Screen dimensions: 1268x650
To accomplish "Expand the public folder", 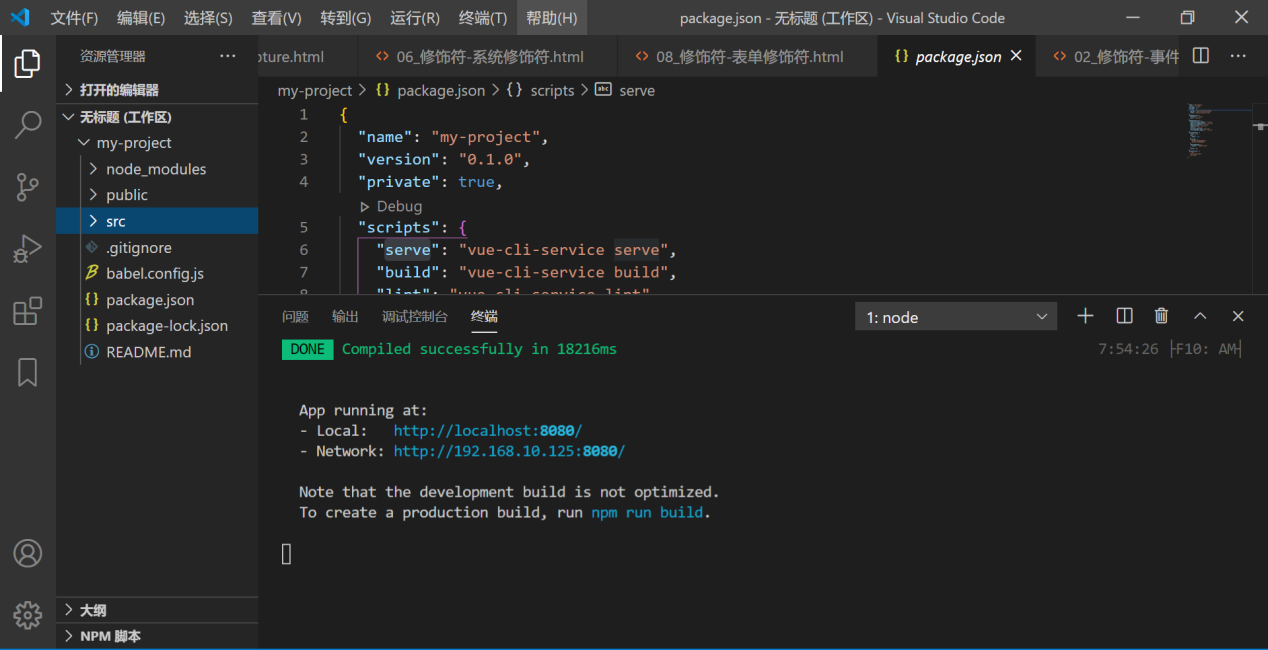I will pos(157,195).
